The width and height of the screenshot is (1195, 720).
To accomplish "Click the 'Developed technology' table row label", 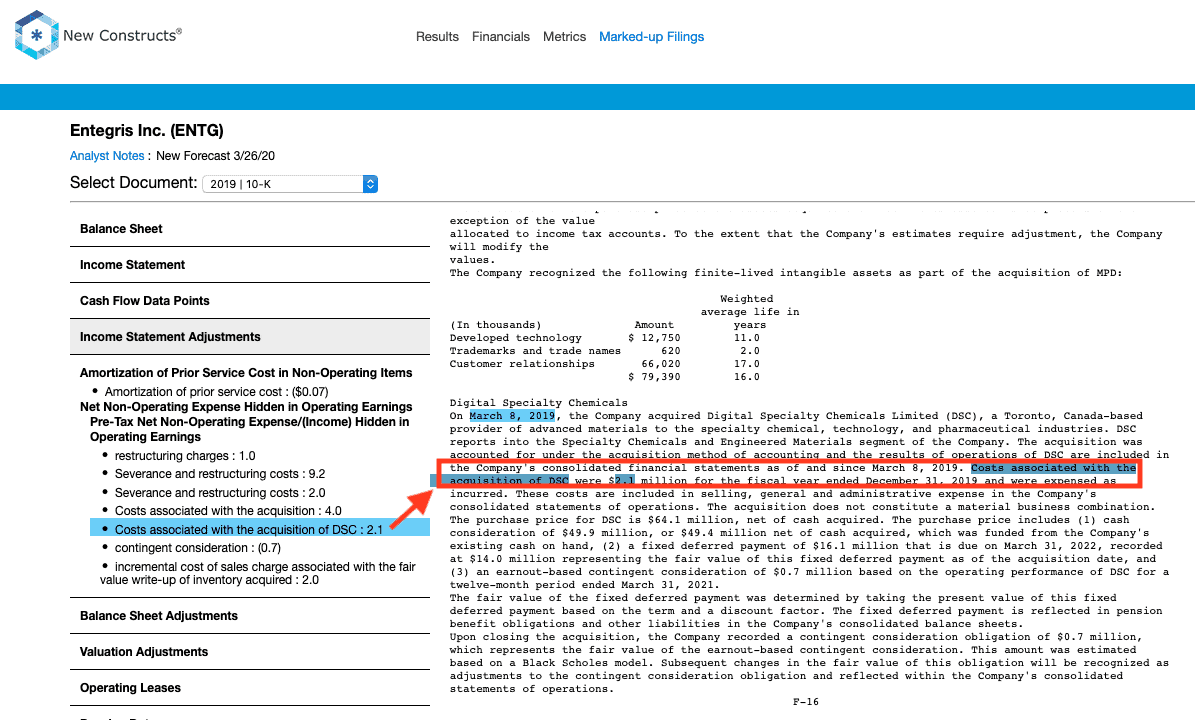I will (x=516, y=338).
